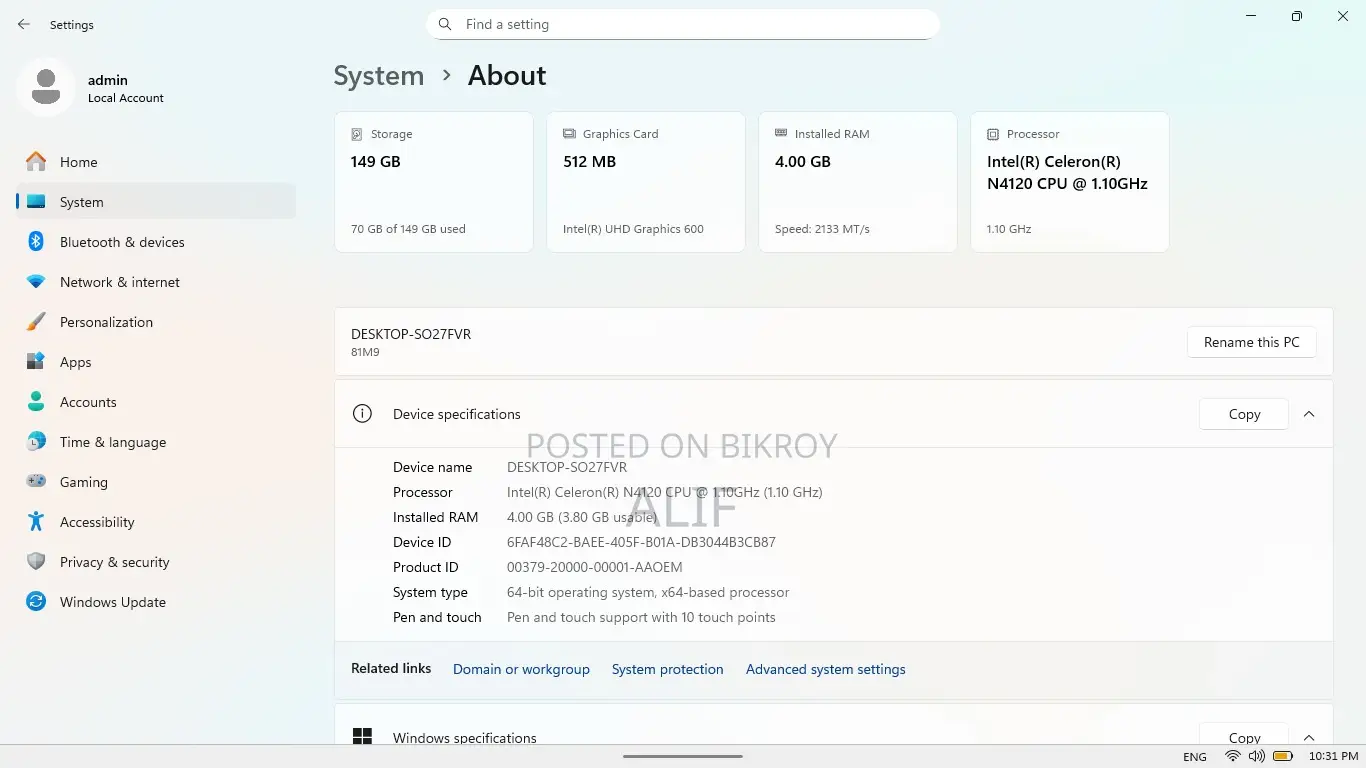Open Accessibility settings

(x=156, y=522)
